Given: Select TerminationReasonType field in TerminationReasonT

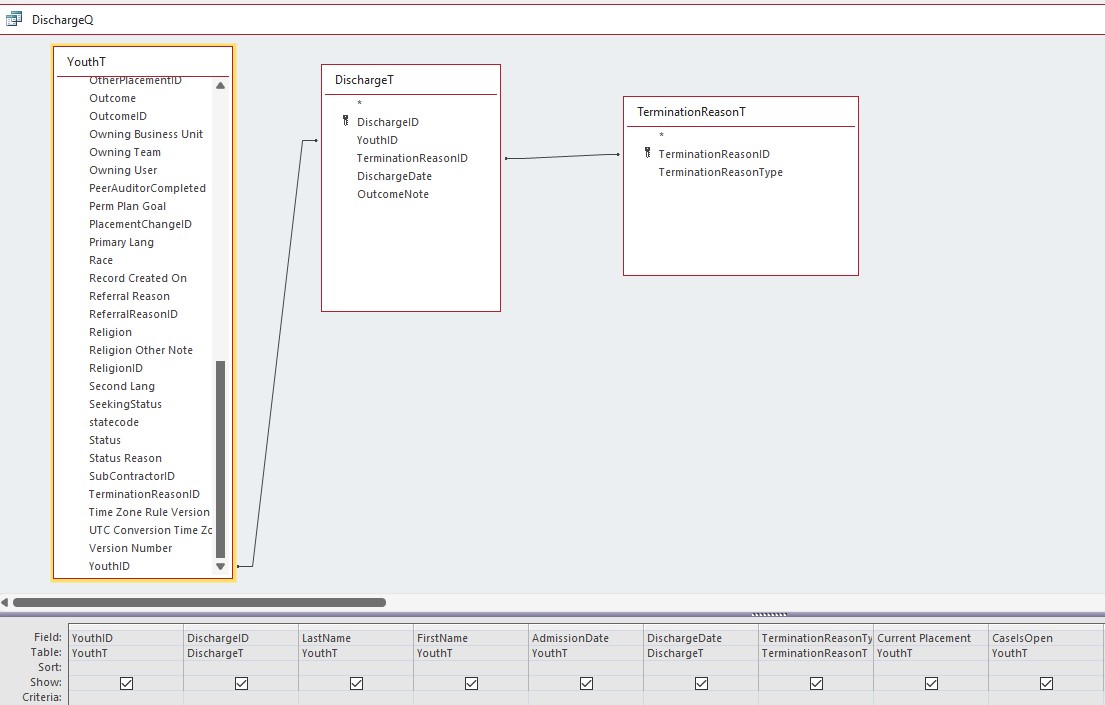Looking at the screenshot, I should (x=720, y=172).
